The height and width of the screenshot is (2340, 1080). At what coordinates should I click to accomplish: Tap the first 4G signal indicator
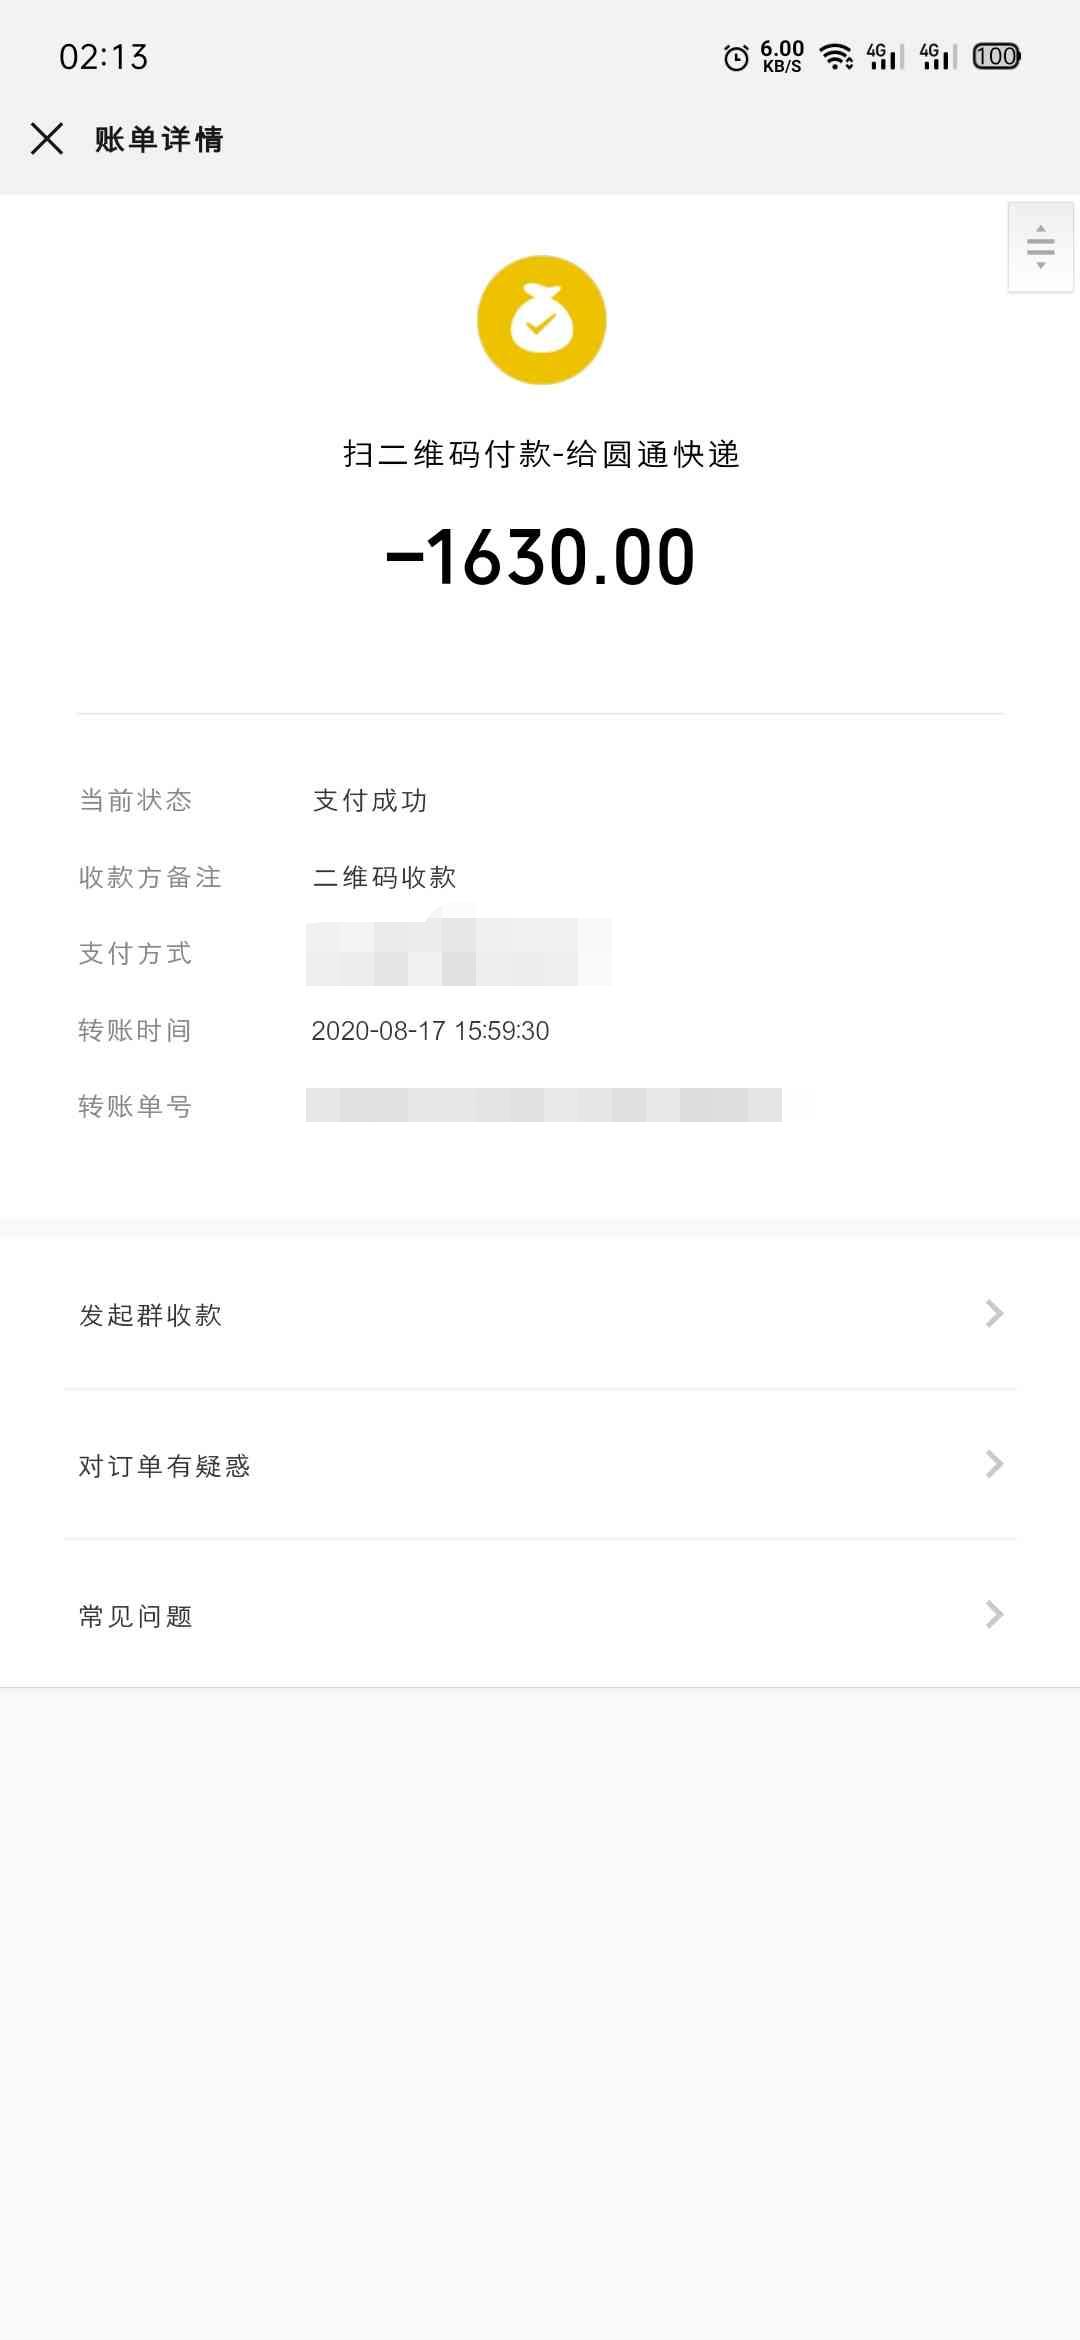coord(884,57)
